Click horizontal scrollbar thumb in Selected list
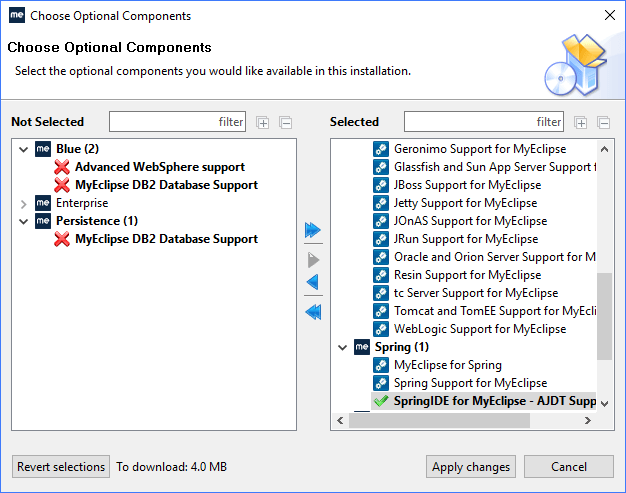This screenshot has height=493, width=626. pyautogui.click(x=439, y=420)
